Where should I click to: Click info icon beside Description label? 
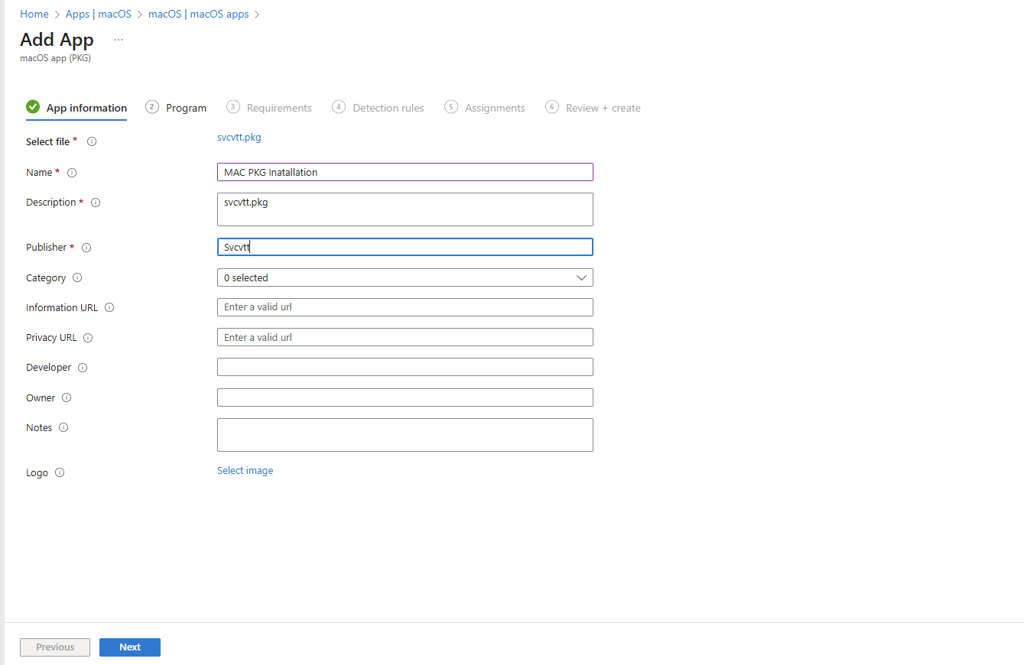(96, 203)
